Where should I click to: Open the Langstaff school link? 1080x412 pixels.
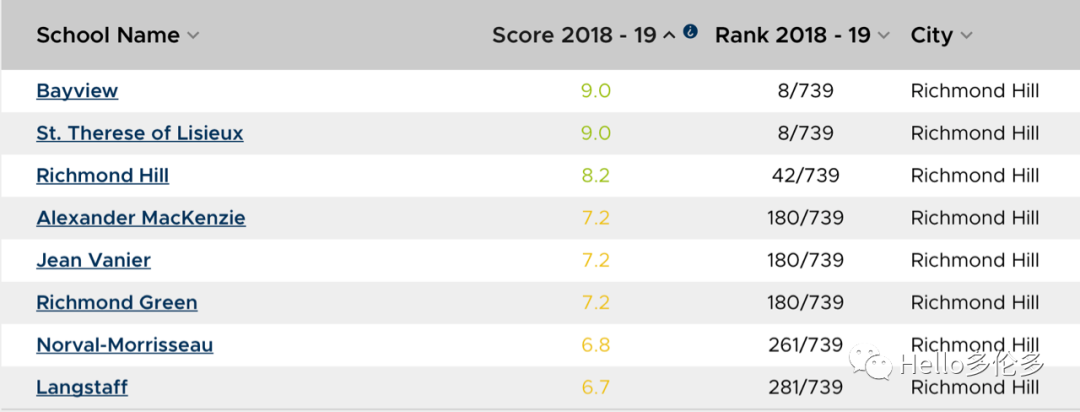tap(82, 387)
